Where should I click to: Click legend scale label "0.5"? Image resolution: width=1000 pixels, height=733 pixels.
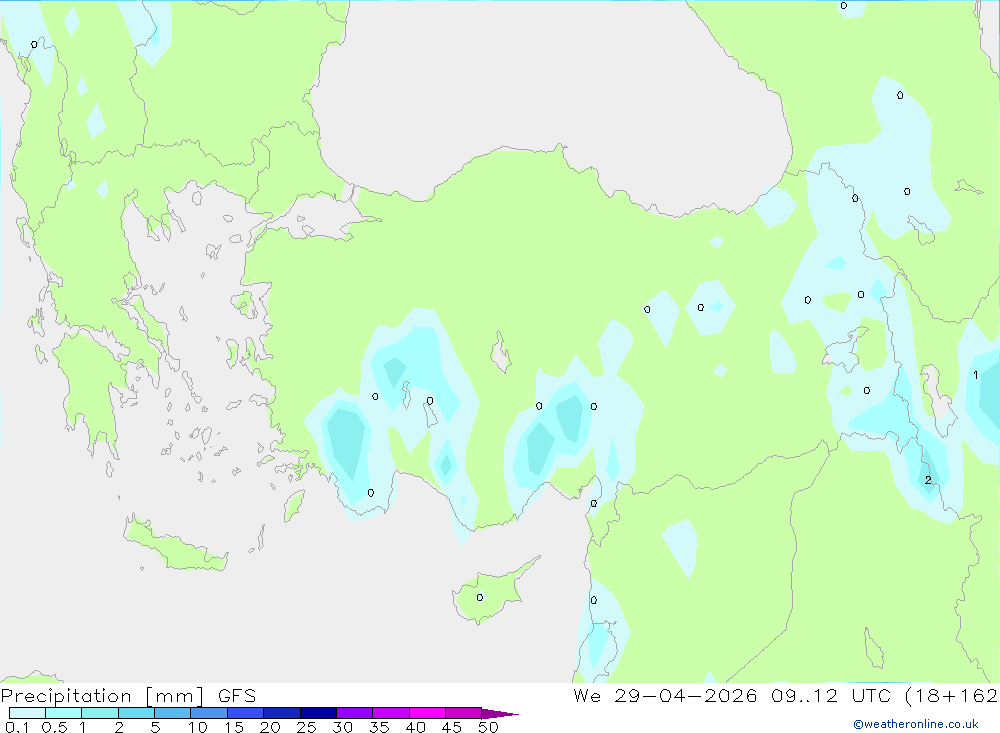pyautogui.click(x=54, y=727)
